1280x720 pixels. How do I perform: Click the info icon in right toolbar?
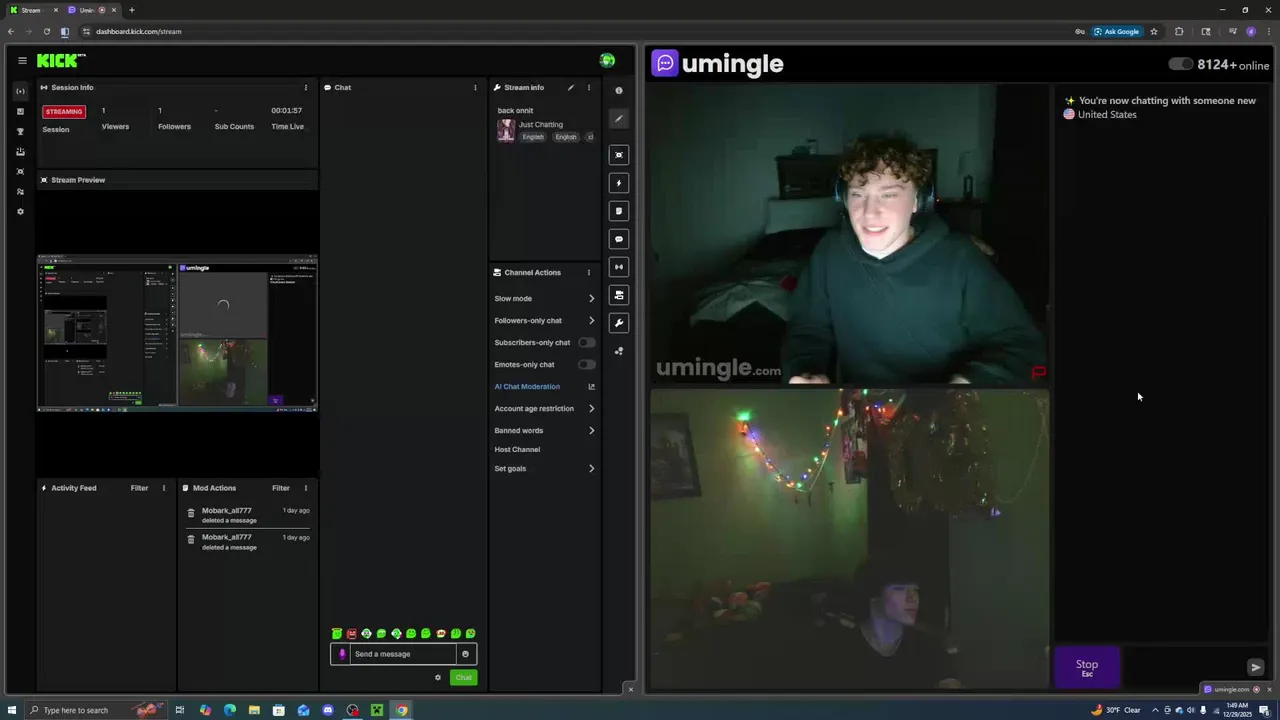[x=619, y=91]
